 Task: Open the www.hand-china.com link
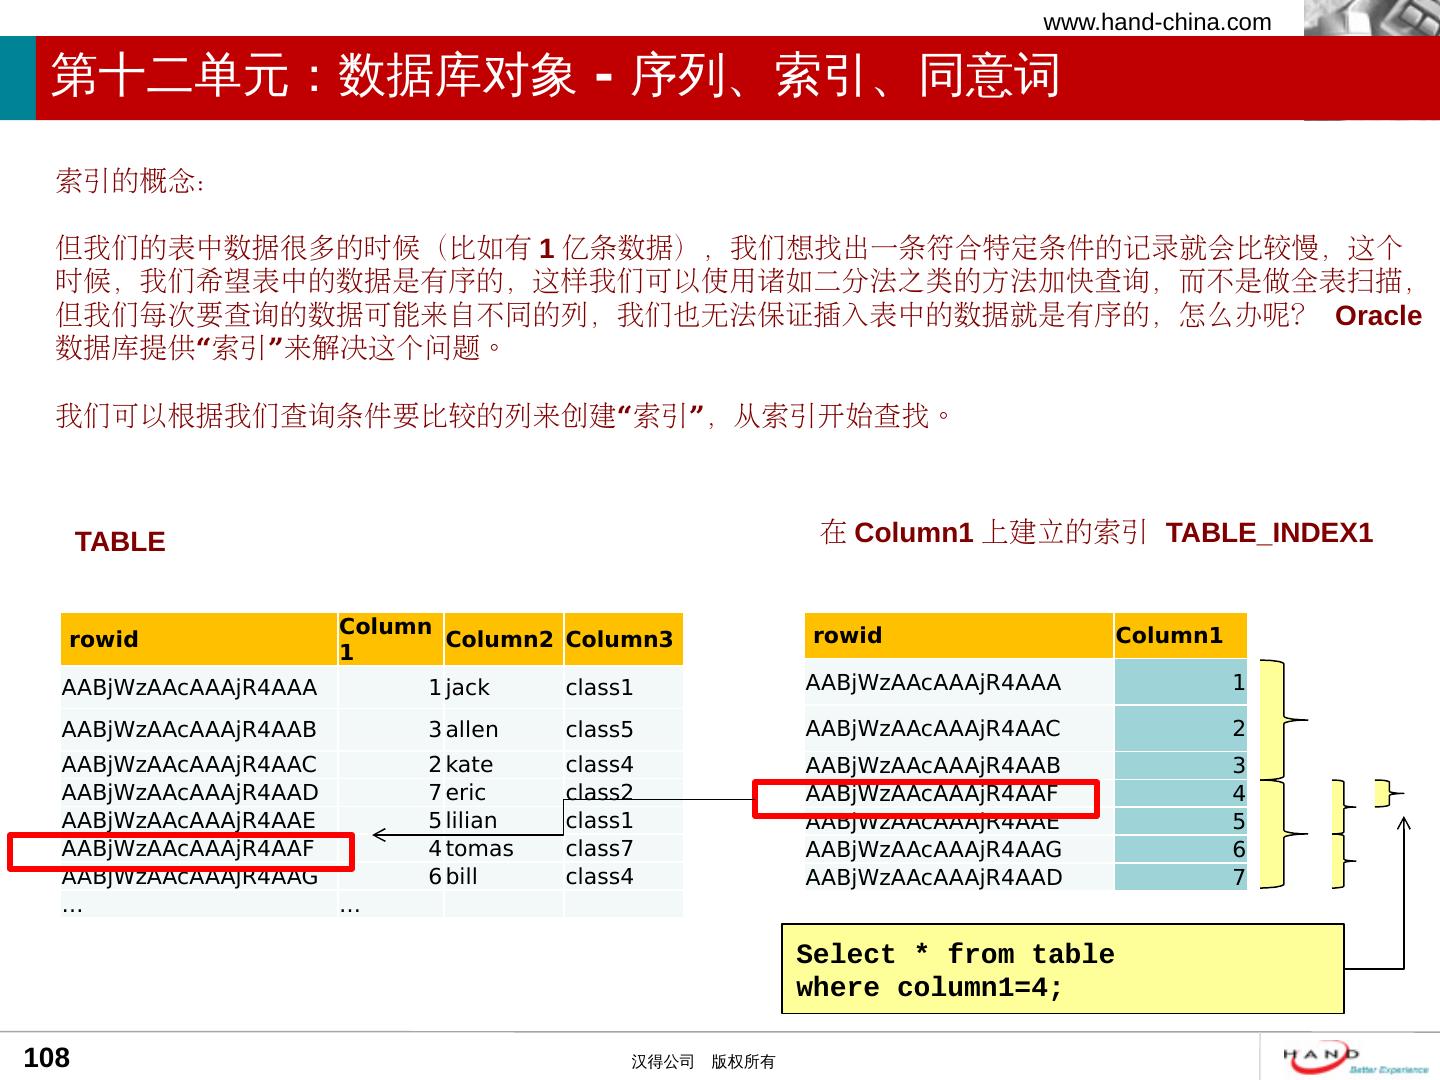tap(1157, 22)
